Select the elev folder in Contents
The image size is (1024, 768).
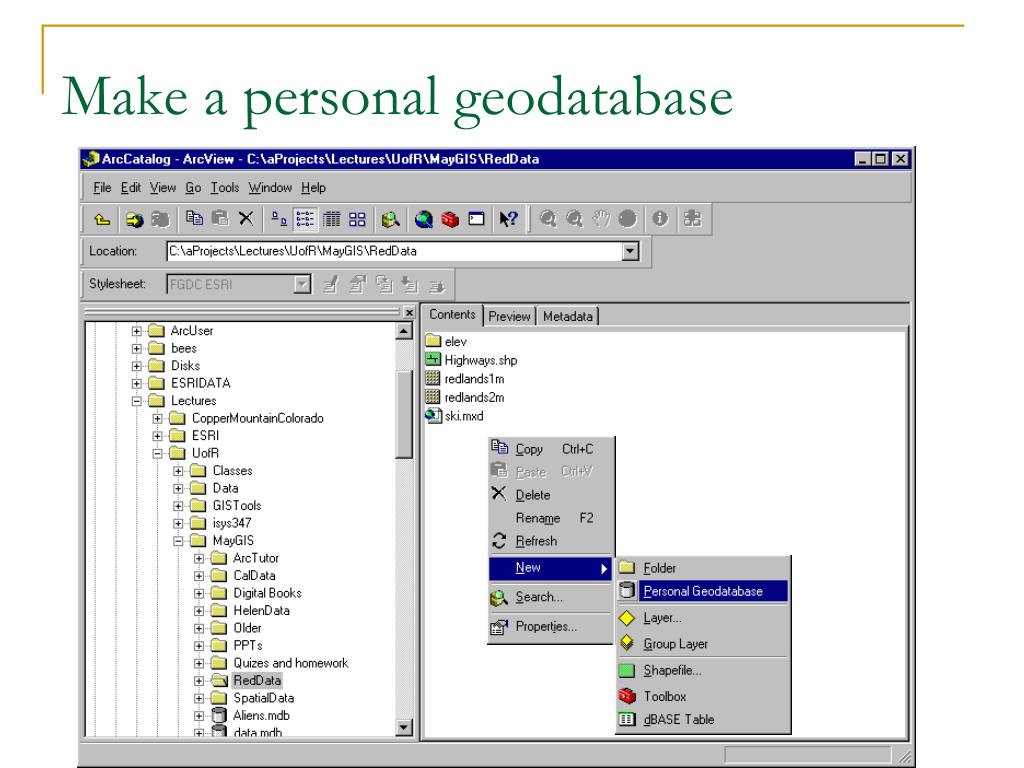coord(446,342)
